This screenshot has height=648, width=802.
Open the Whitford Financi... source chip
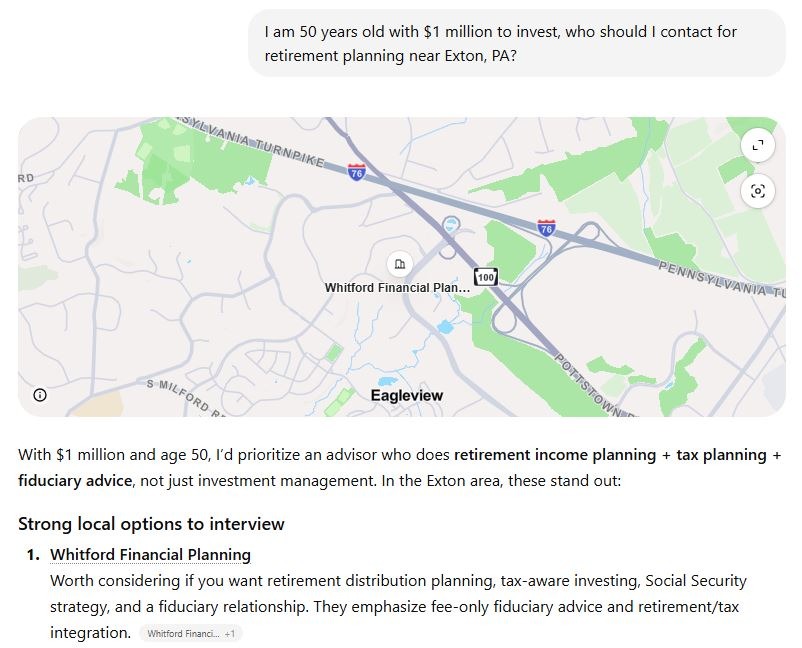[x=190, y=633]
